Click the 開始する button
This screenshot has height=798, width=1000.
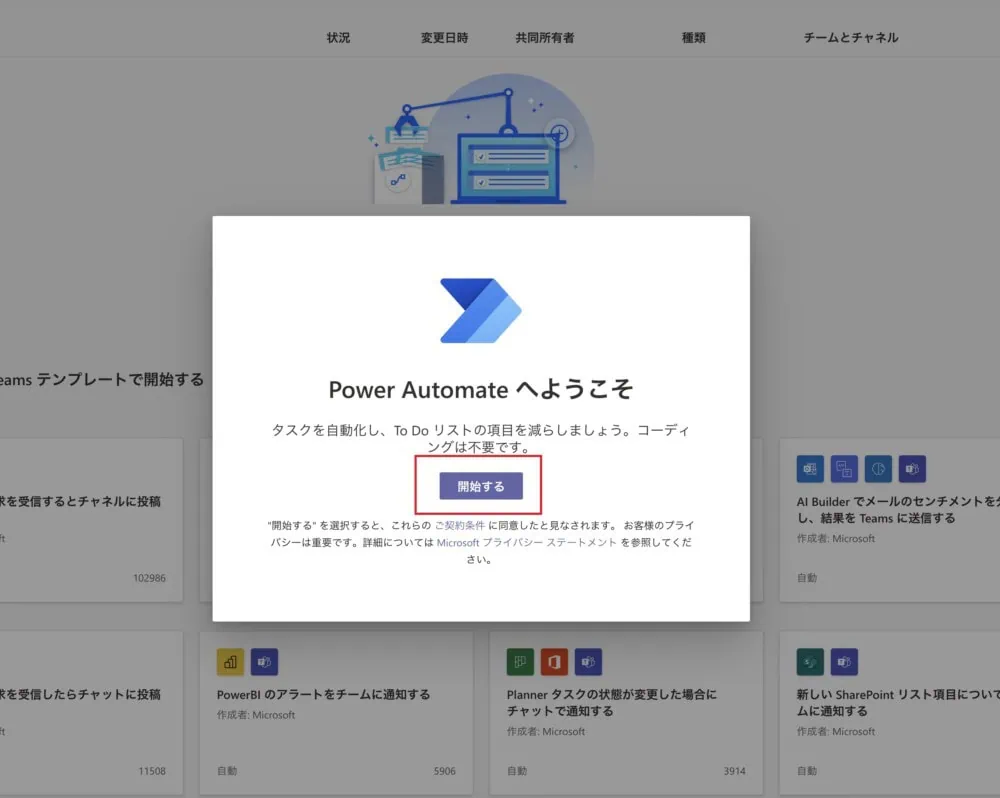(x=480, y=486)
